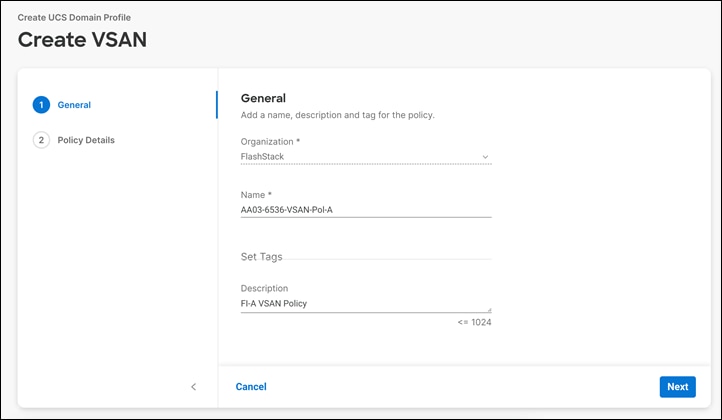
Task: Select step 1 circle for General
Action: (41, 105)
